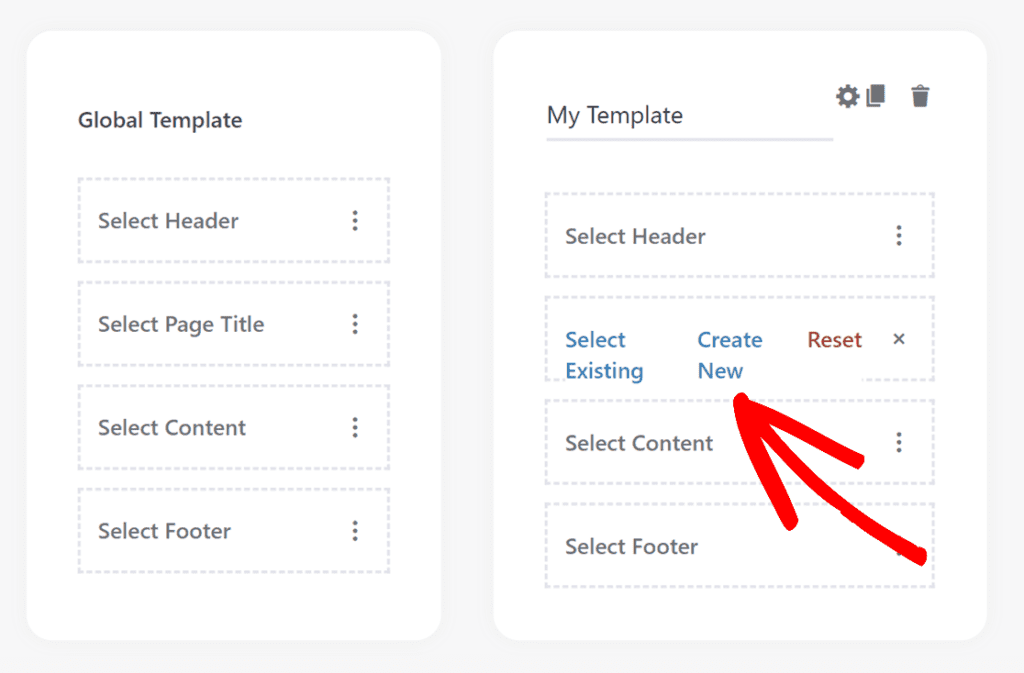This screenshot has width=1024, height=673.
Task: Focus the My Template name field
Action: click(x=689, y=116)
